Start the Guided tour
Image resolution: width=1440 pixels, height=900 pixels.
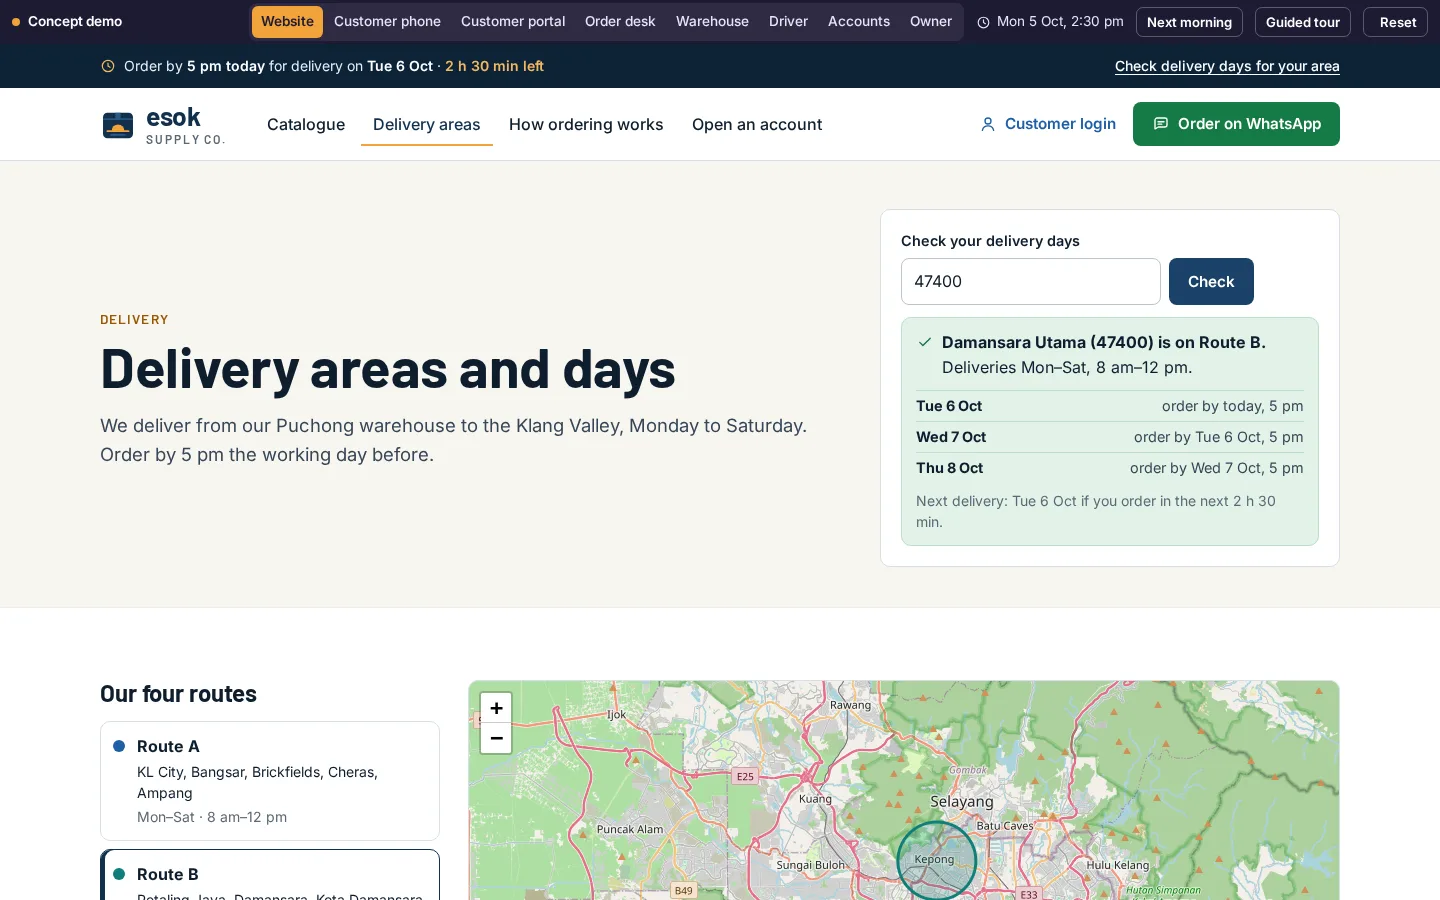tap(1303, 22)
